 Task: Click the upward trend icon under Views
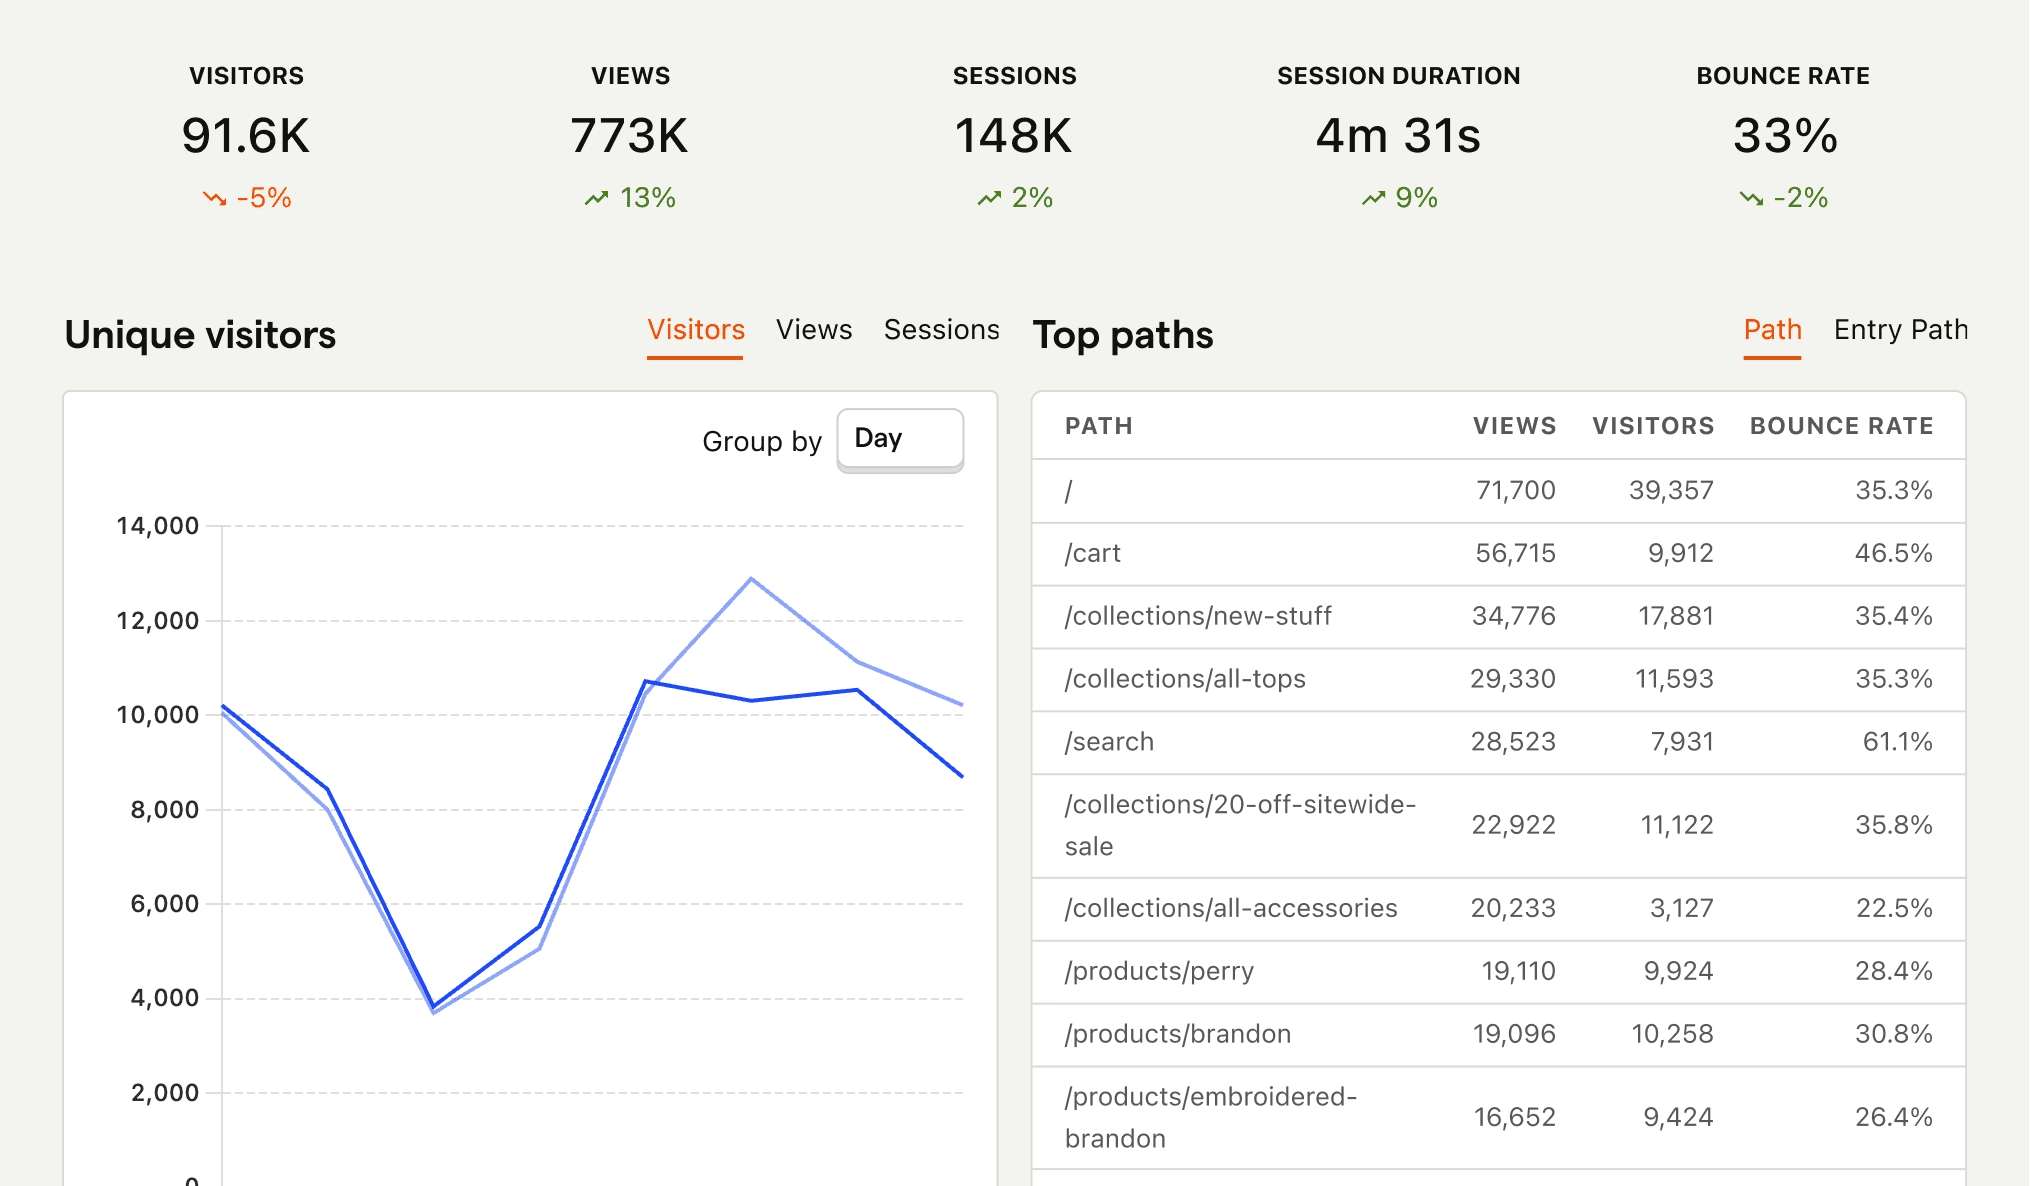click(596, 198)
